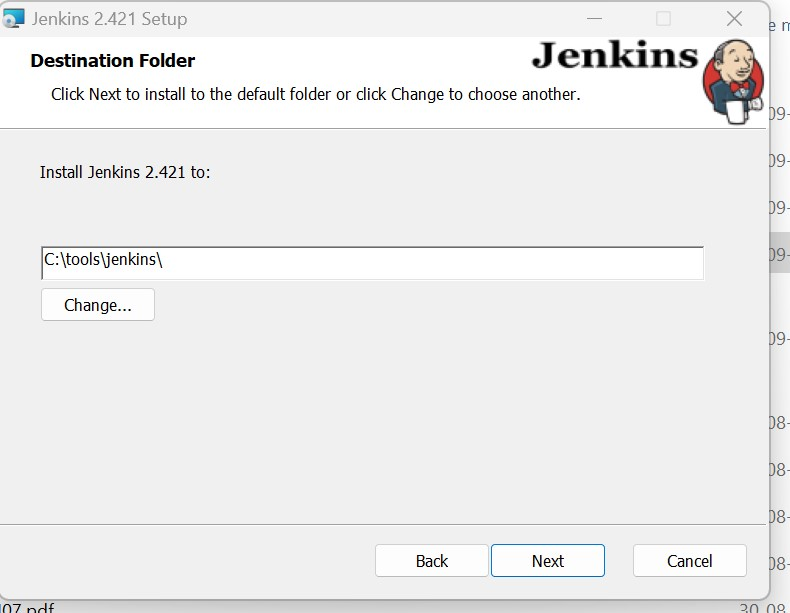The width and height of the screenshot is (790, 613).
Task: Click the highlighted background row at right edge
Action: coord(779,254)
